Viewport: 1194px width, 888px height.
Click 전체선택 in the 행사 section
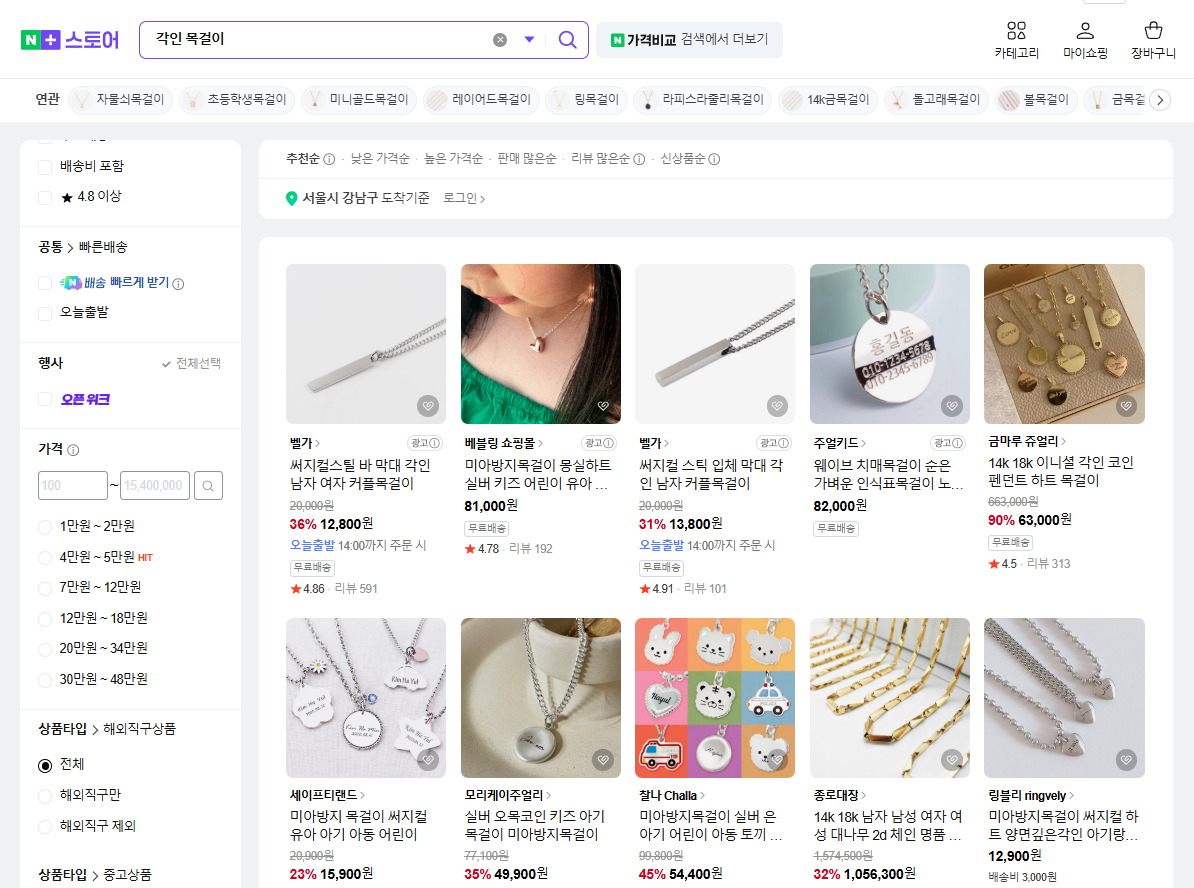click(x=191, y=363)
